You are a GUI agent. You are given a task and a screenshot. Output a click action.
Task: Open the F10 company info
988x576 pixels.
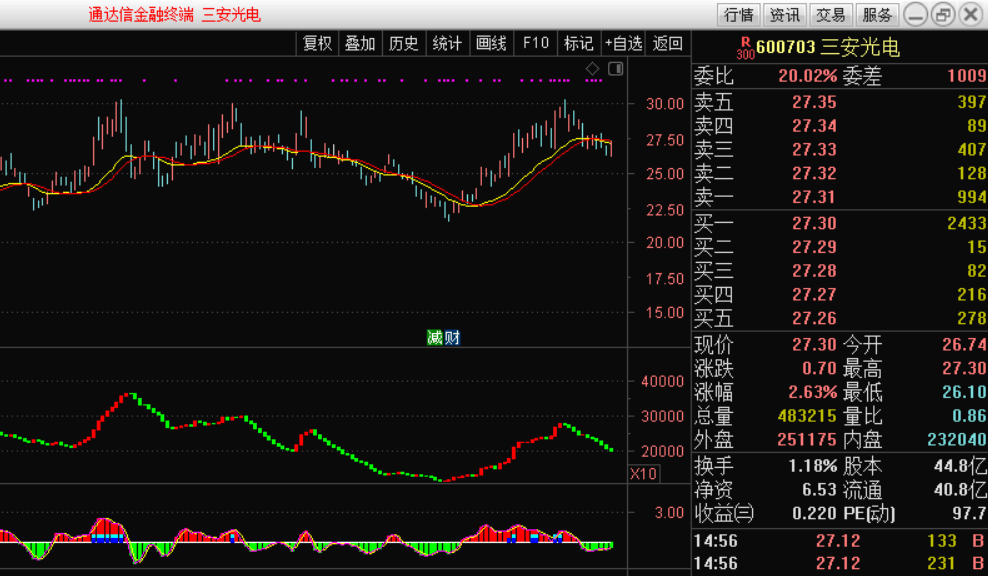(x=536, y=43)
